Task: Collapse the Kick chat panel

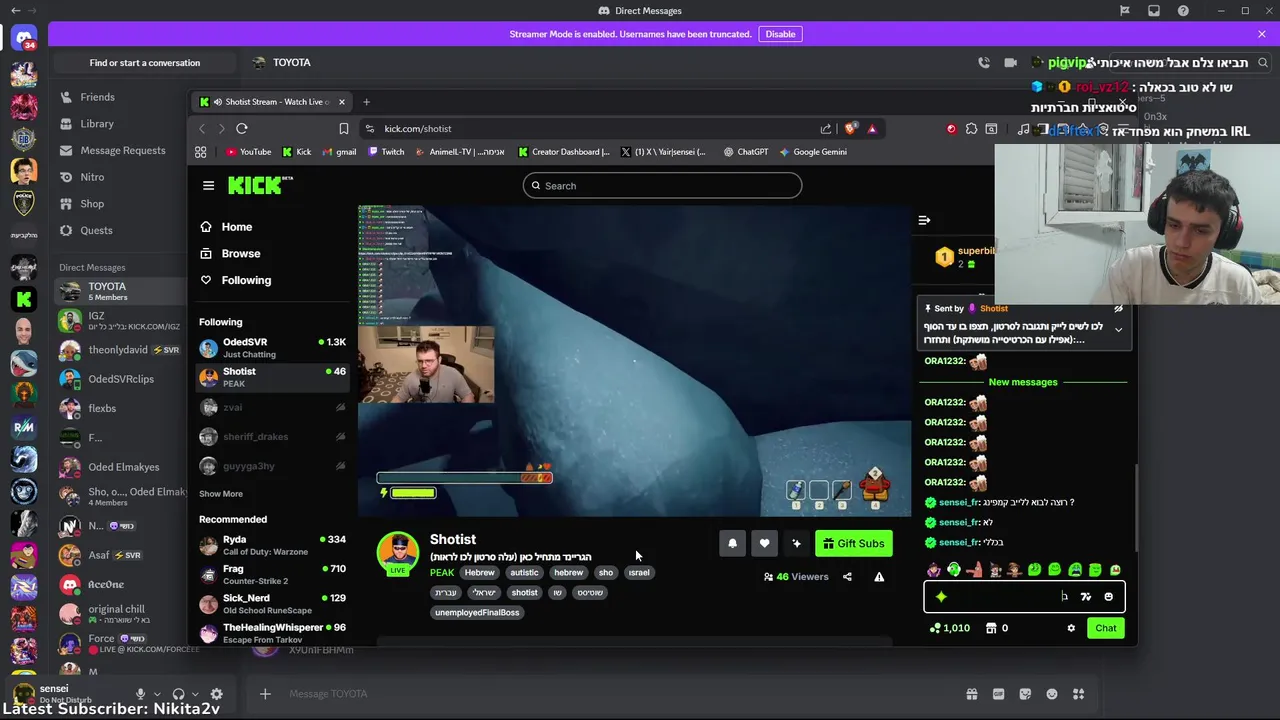Action: (x=924, y=220)
